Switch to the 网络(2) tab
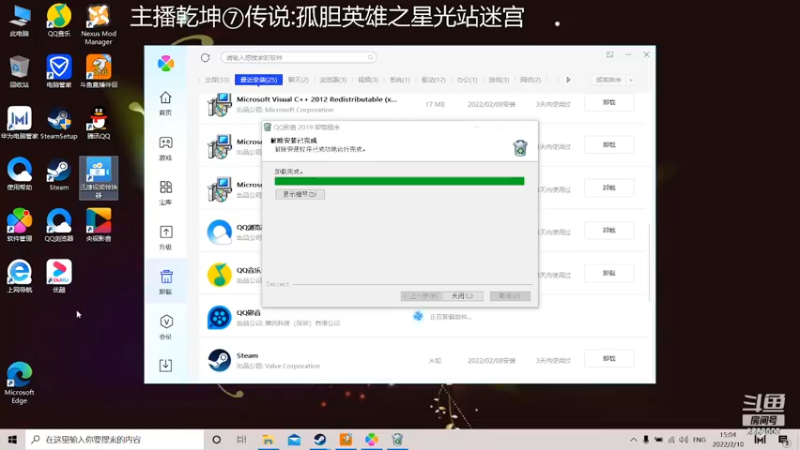 530,80
